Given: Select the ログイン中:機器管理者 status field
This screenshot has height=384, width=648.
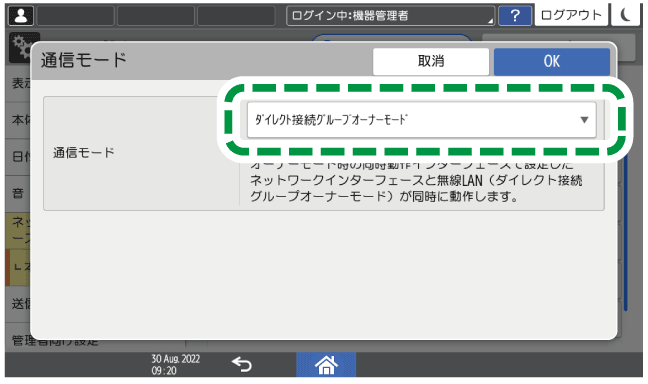Looking at the screenshot, I should (391, 16).
